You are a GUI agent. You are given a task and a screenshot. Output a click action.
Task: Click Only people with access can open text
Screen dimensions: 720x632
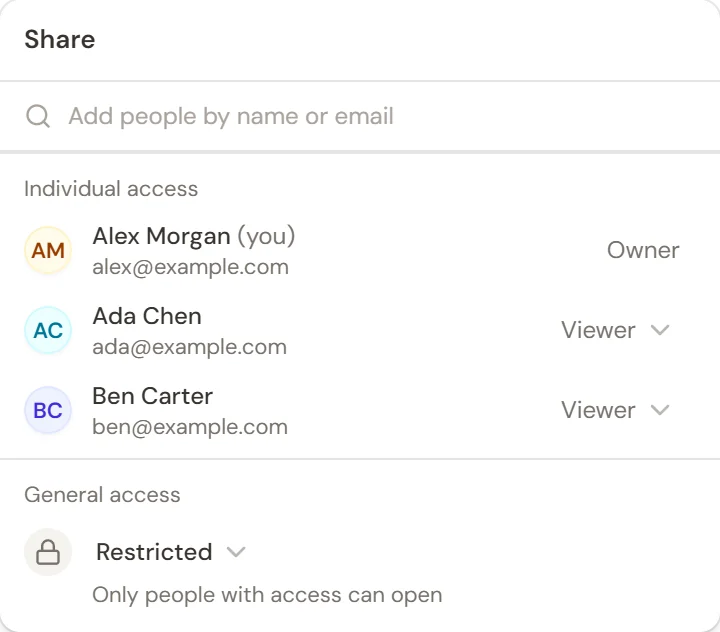point(267,595)
